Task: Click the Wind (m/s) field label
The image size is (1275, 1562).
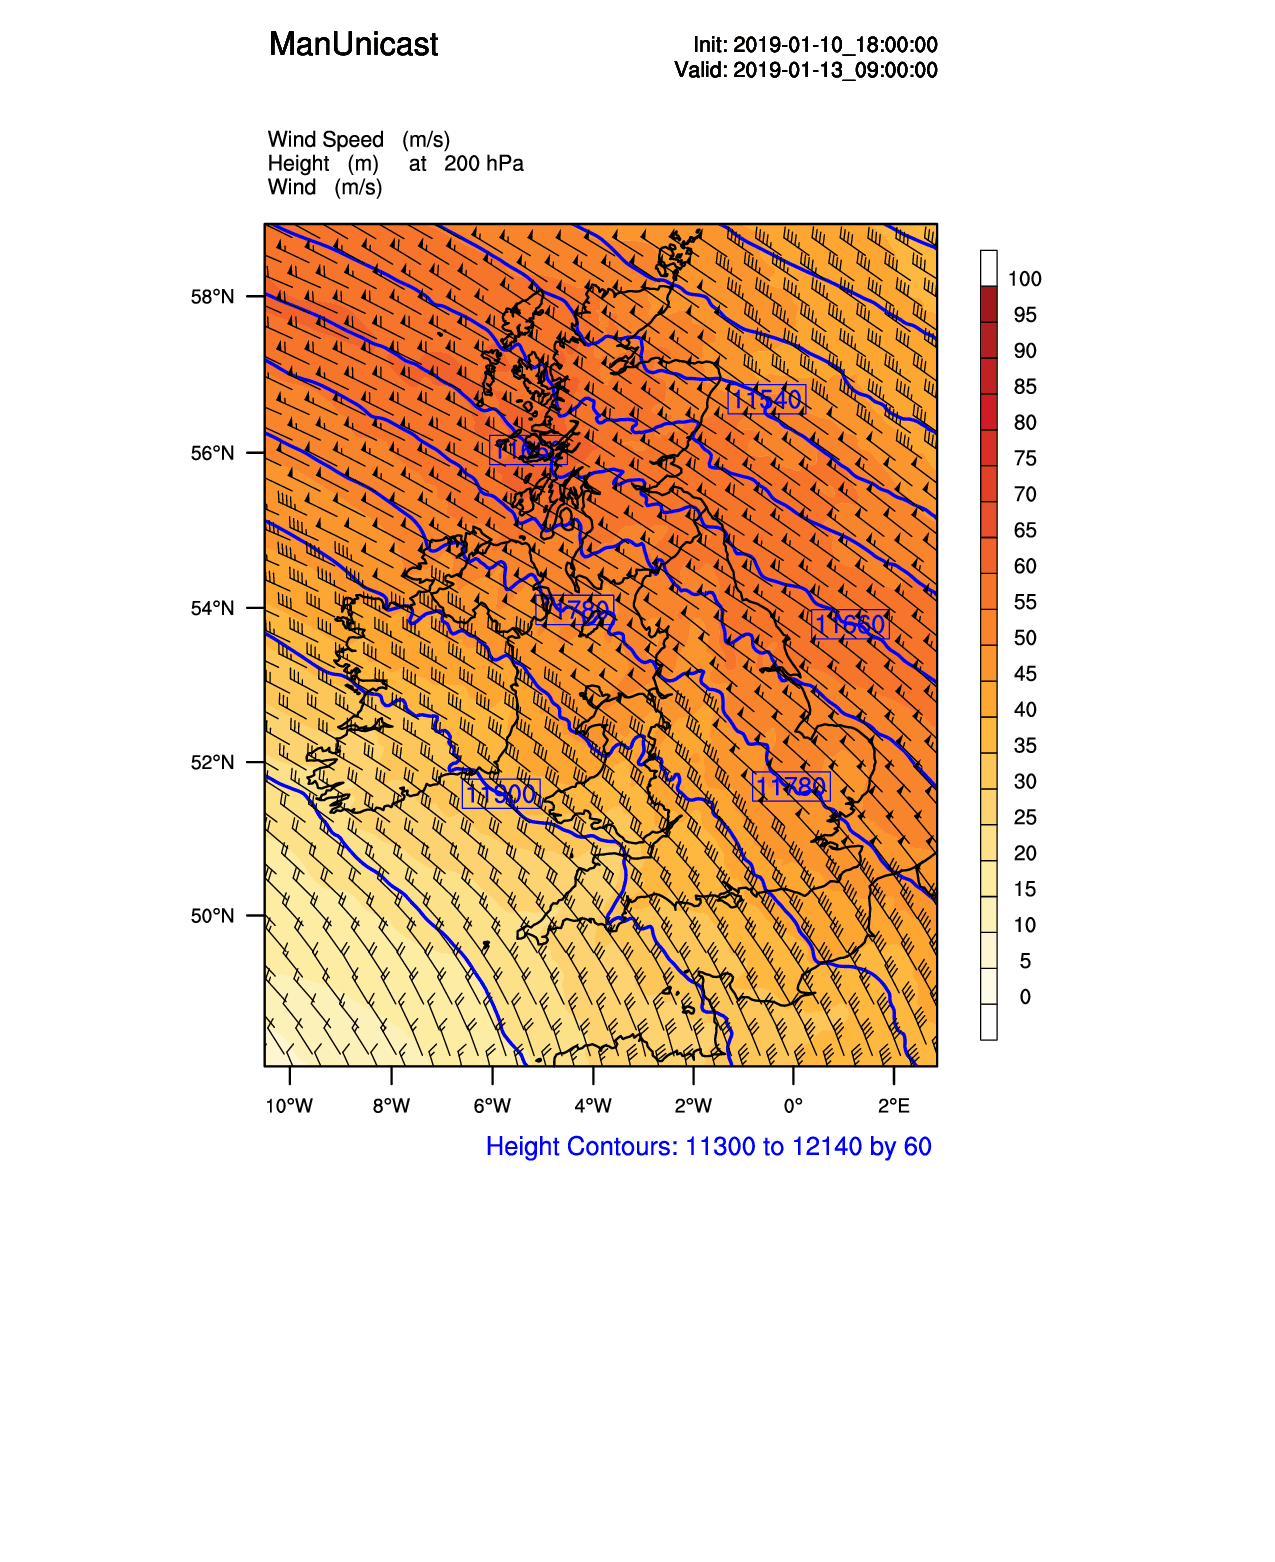Action: pos(325,187)
